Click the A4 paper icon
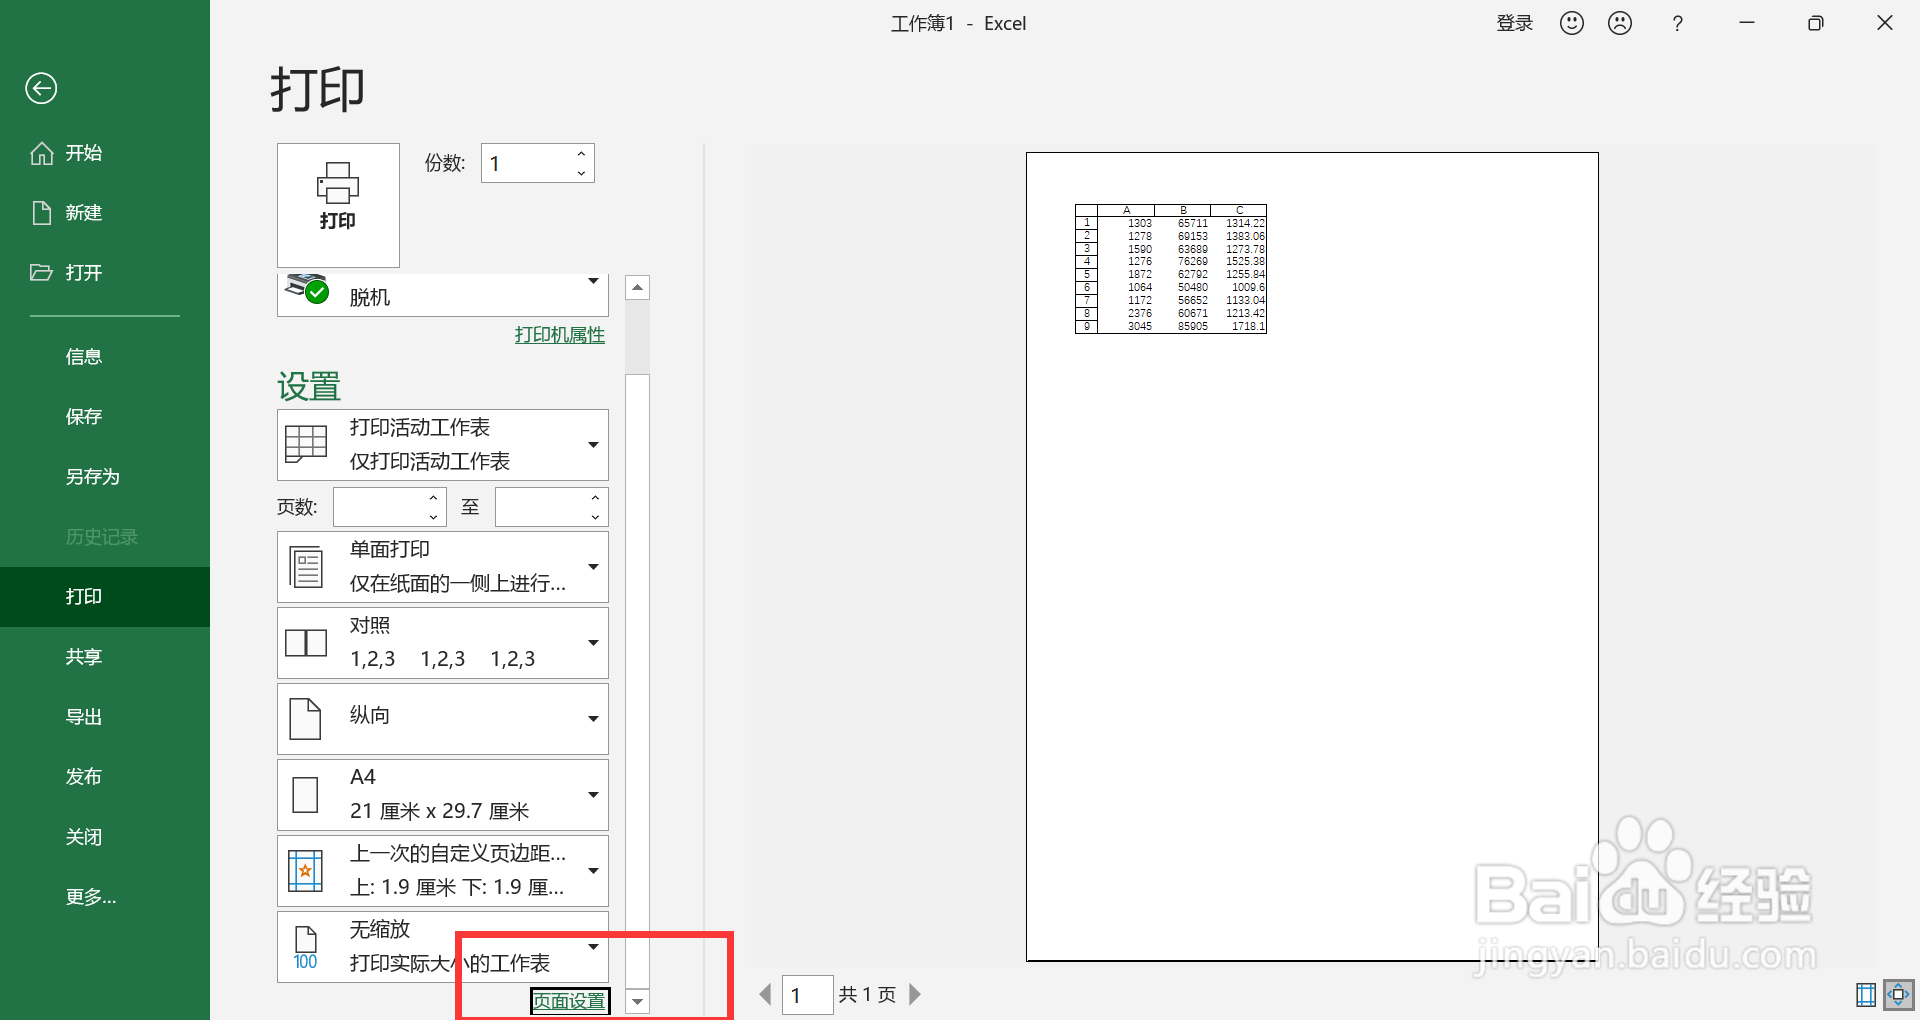 point(305,795)
